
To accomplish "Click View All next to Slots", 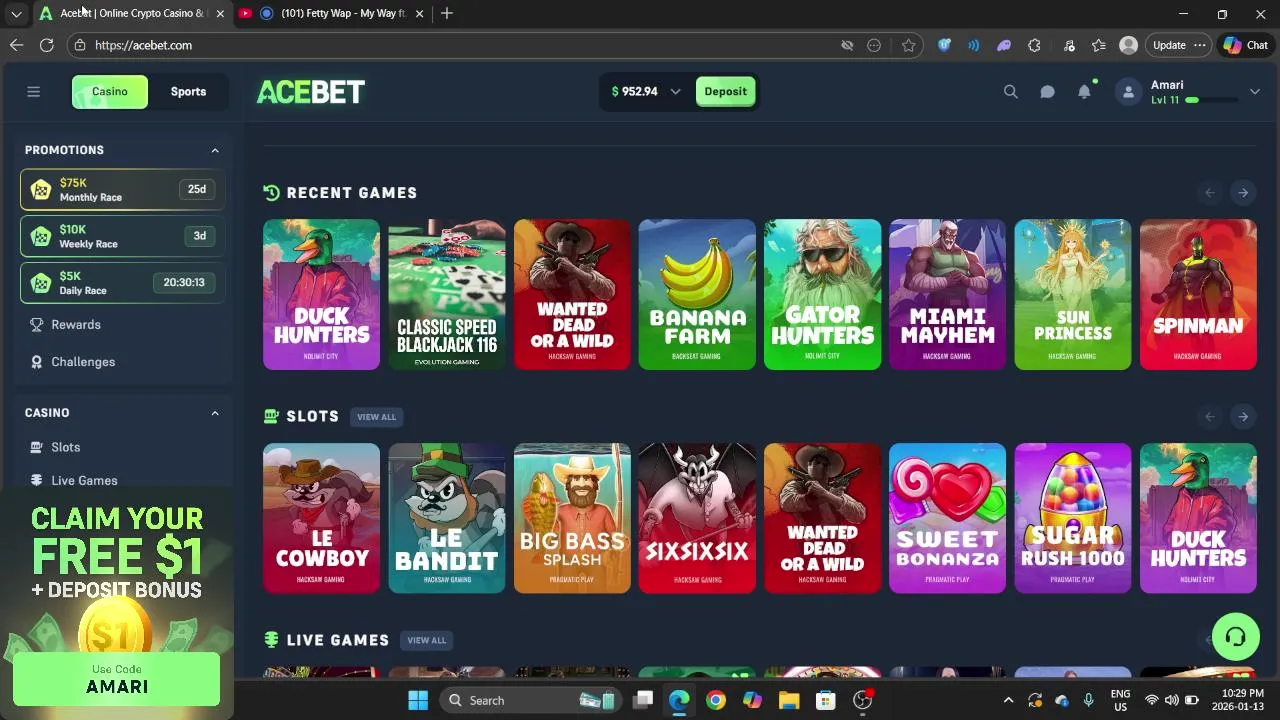I will 376,417.
